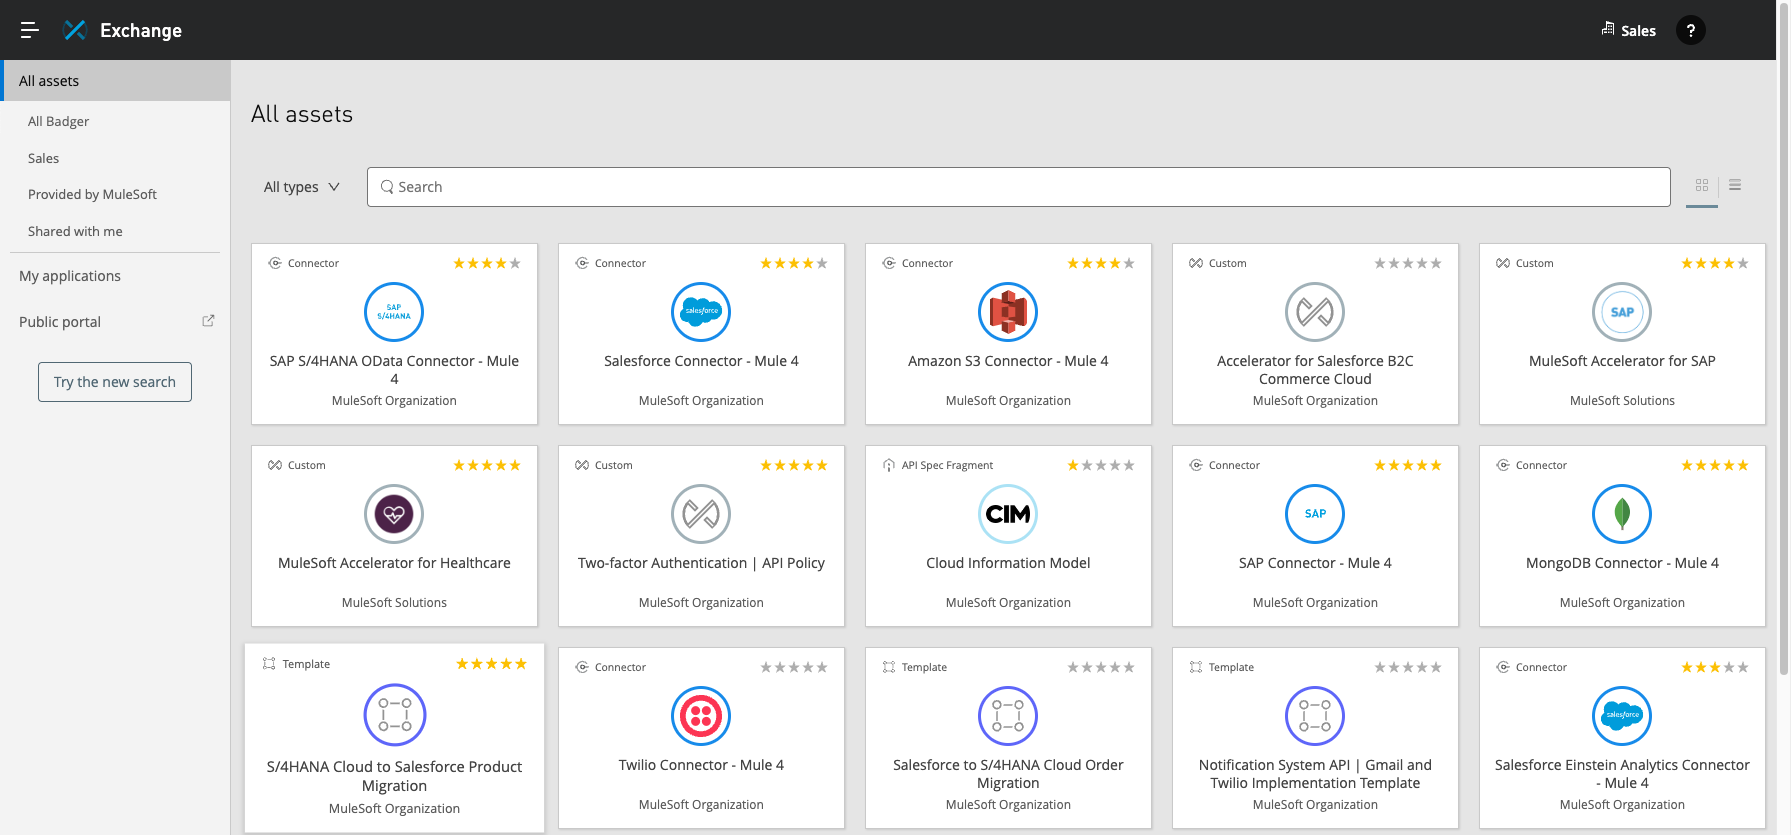The height and width of the screenshot is (835, 1791).
Task: Click the Public portal external link icon
Action: [208, 321]
